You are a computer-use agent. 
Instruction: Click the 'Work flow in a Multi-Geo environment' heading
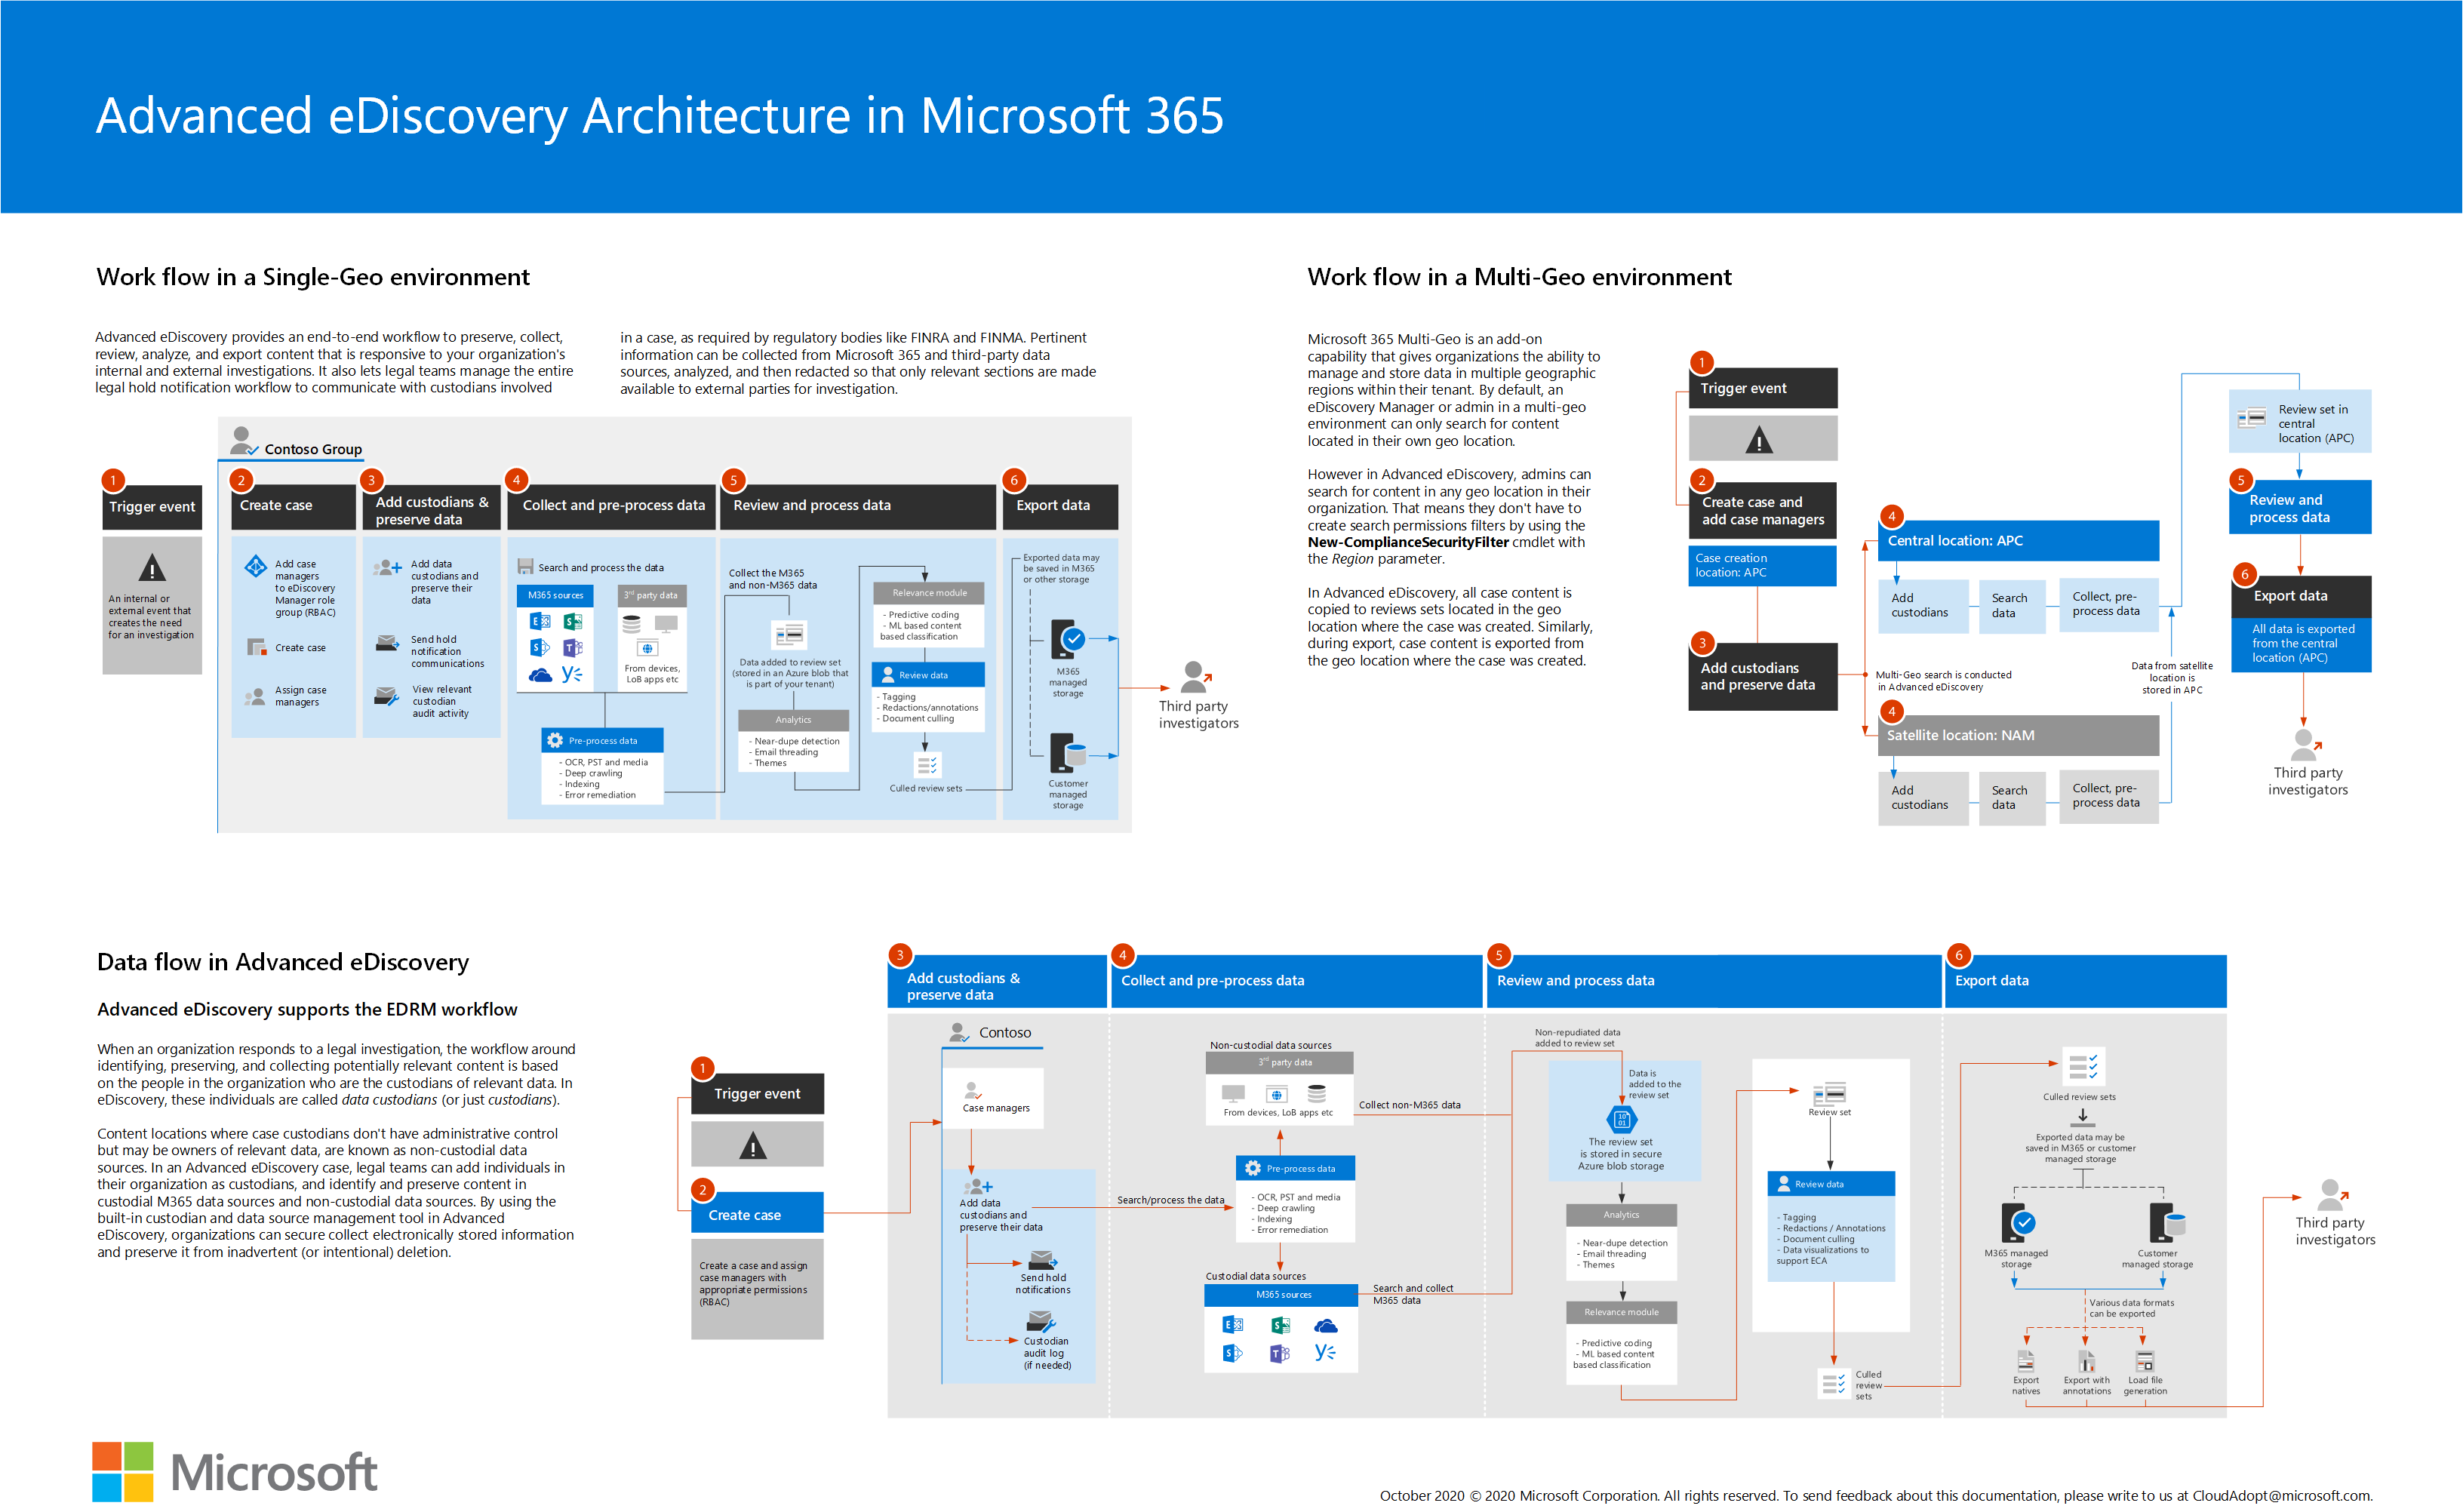click(x=1519, y=277)
